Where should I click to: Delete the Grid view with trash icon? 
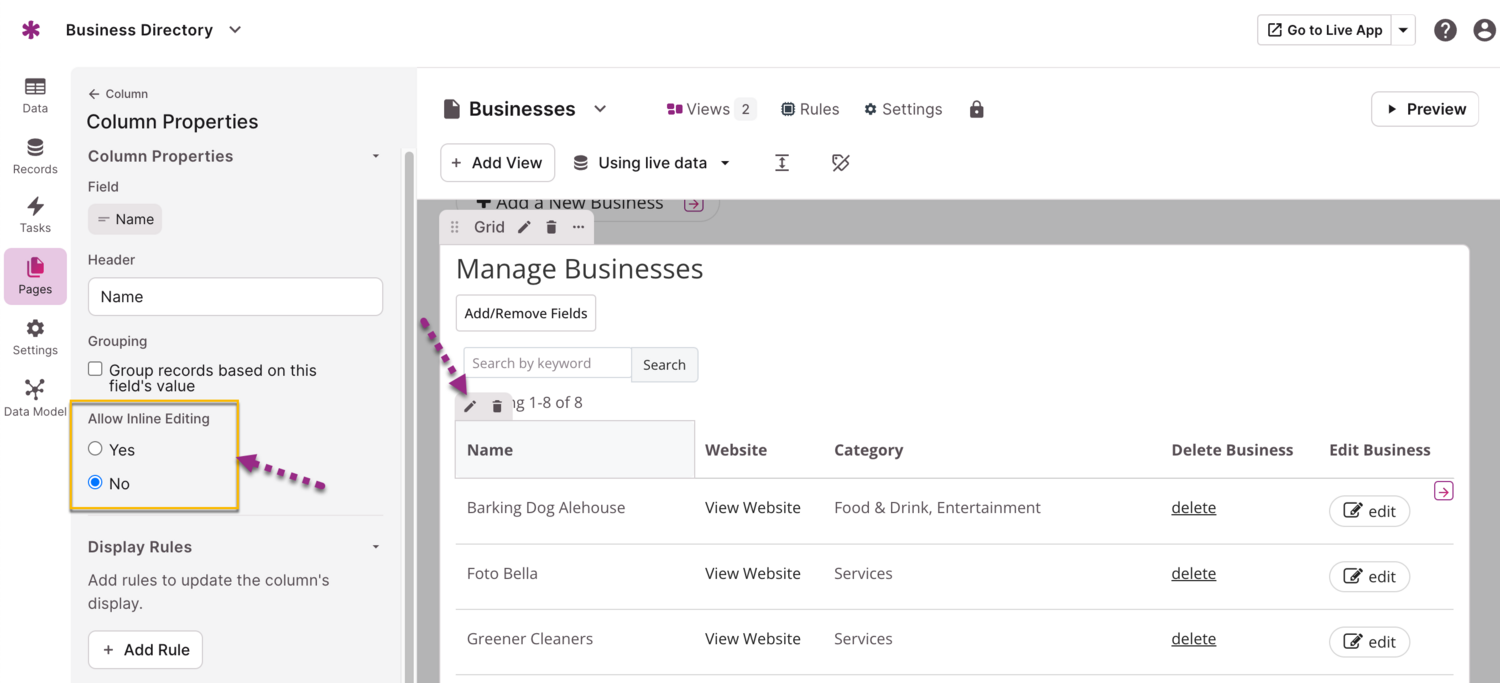[551, 227]
